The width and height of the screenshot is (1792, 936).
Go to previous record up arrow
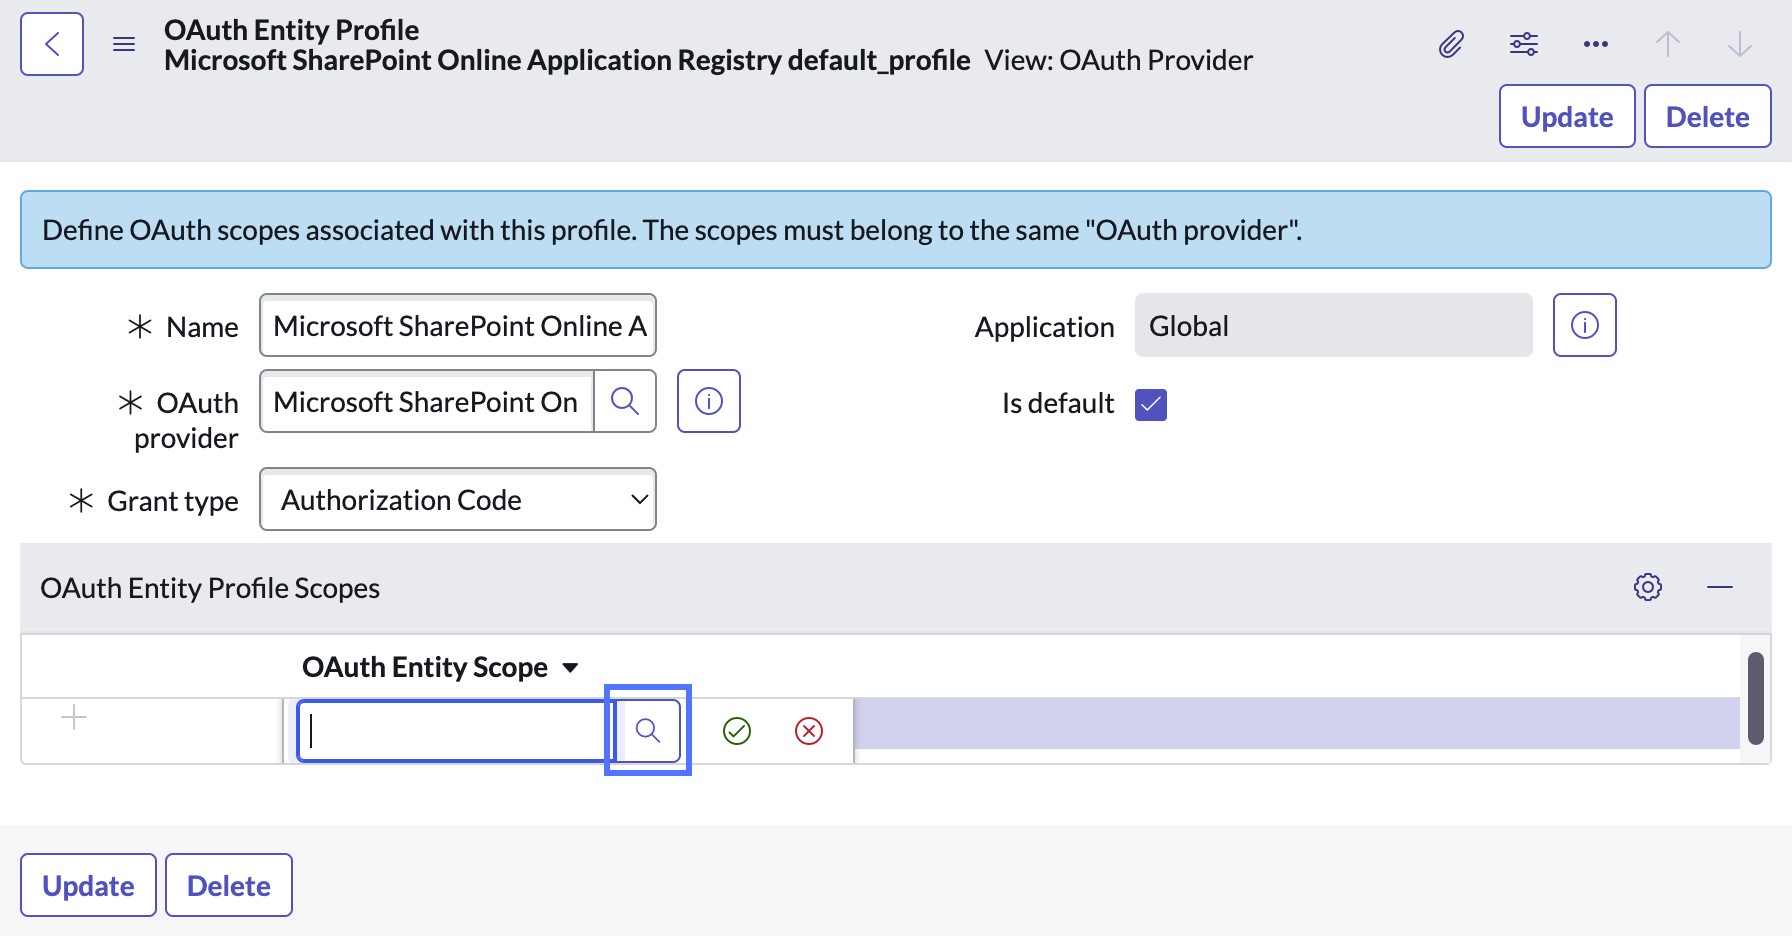click(x=1668, y=44)
